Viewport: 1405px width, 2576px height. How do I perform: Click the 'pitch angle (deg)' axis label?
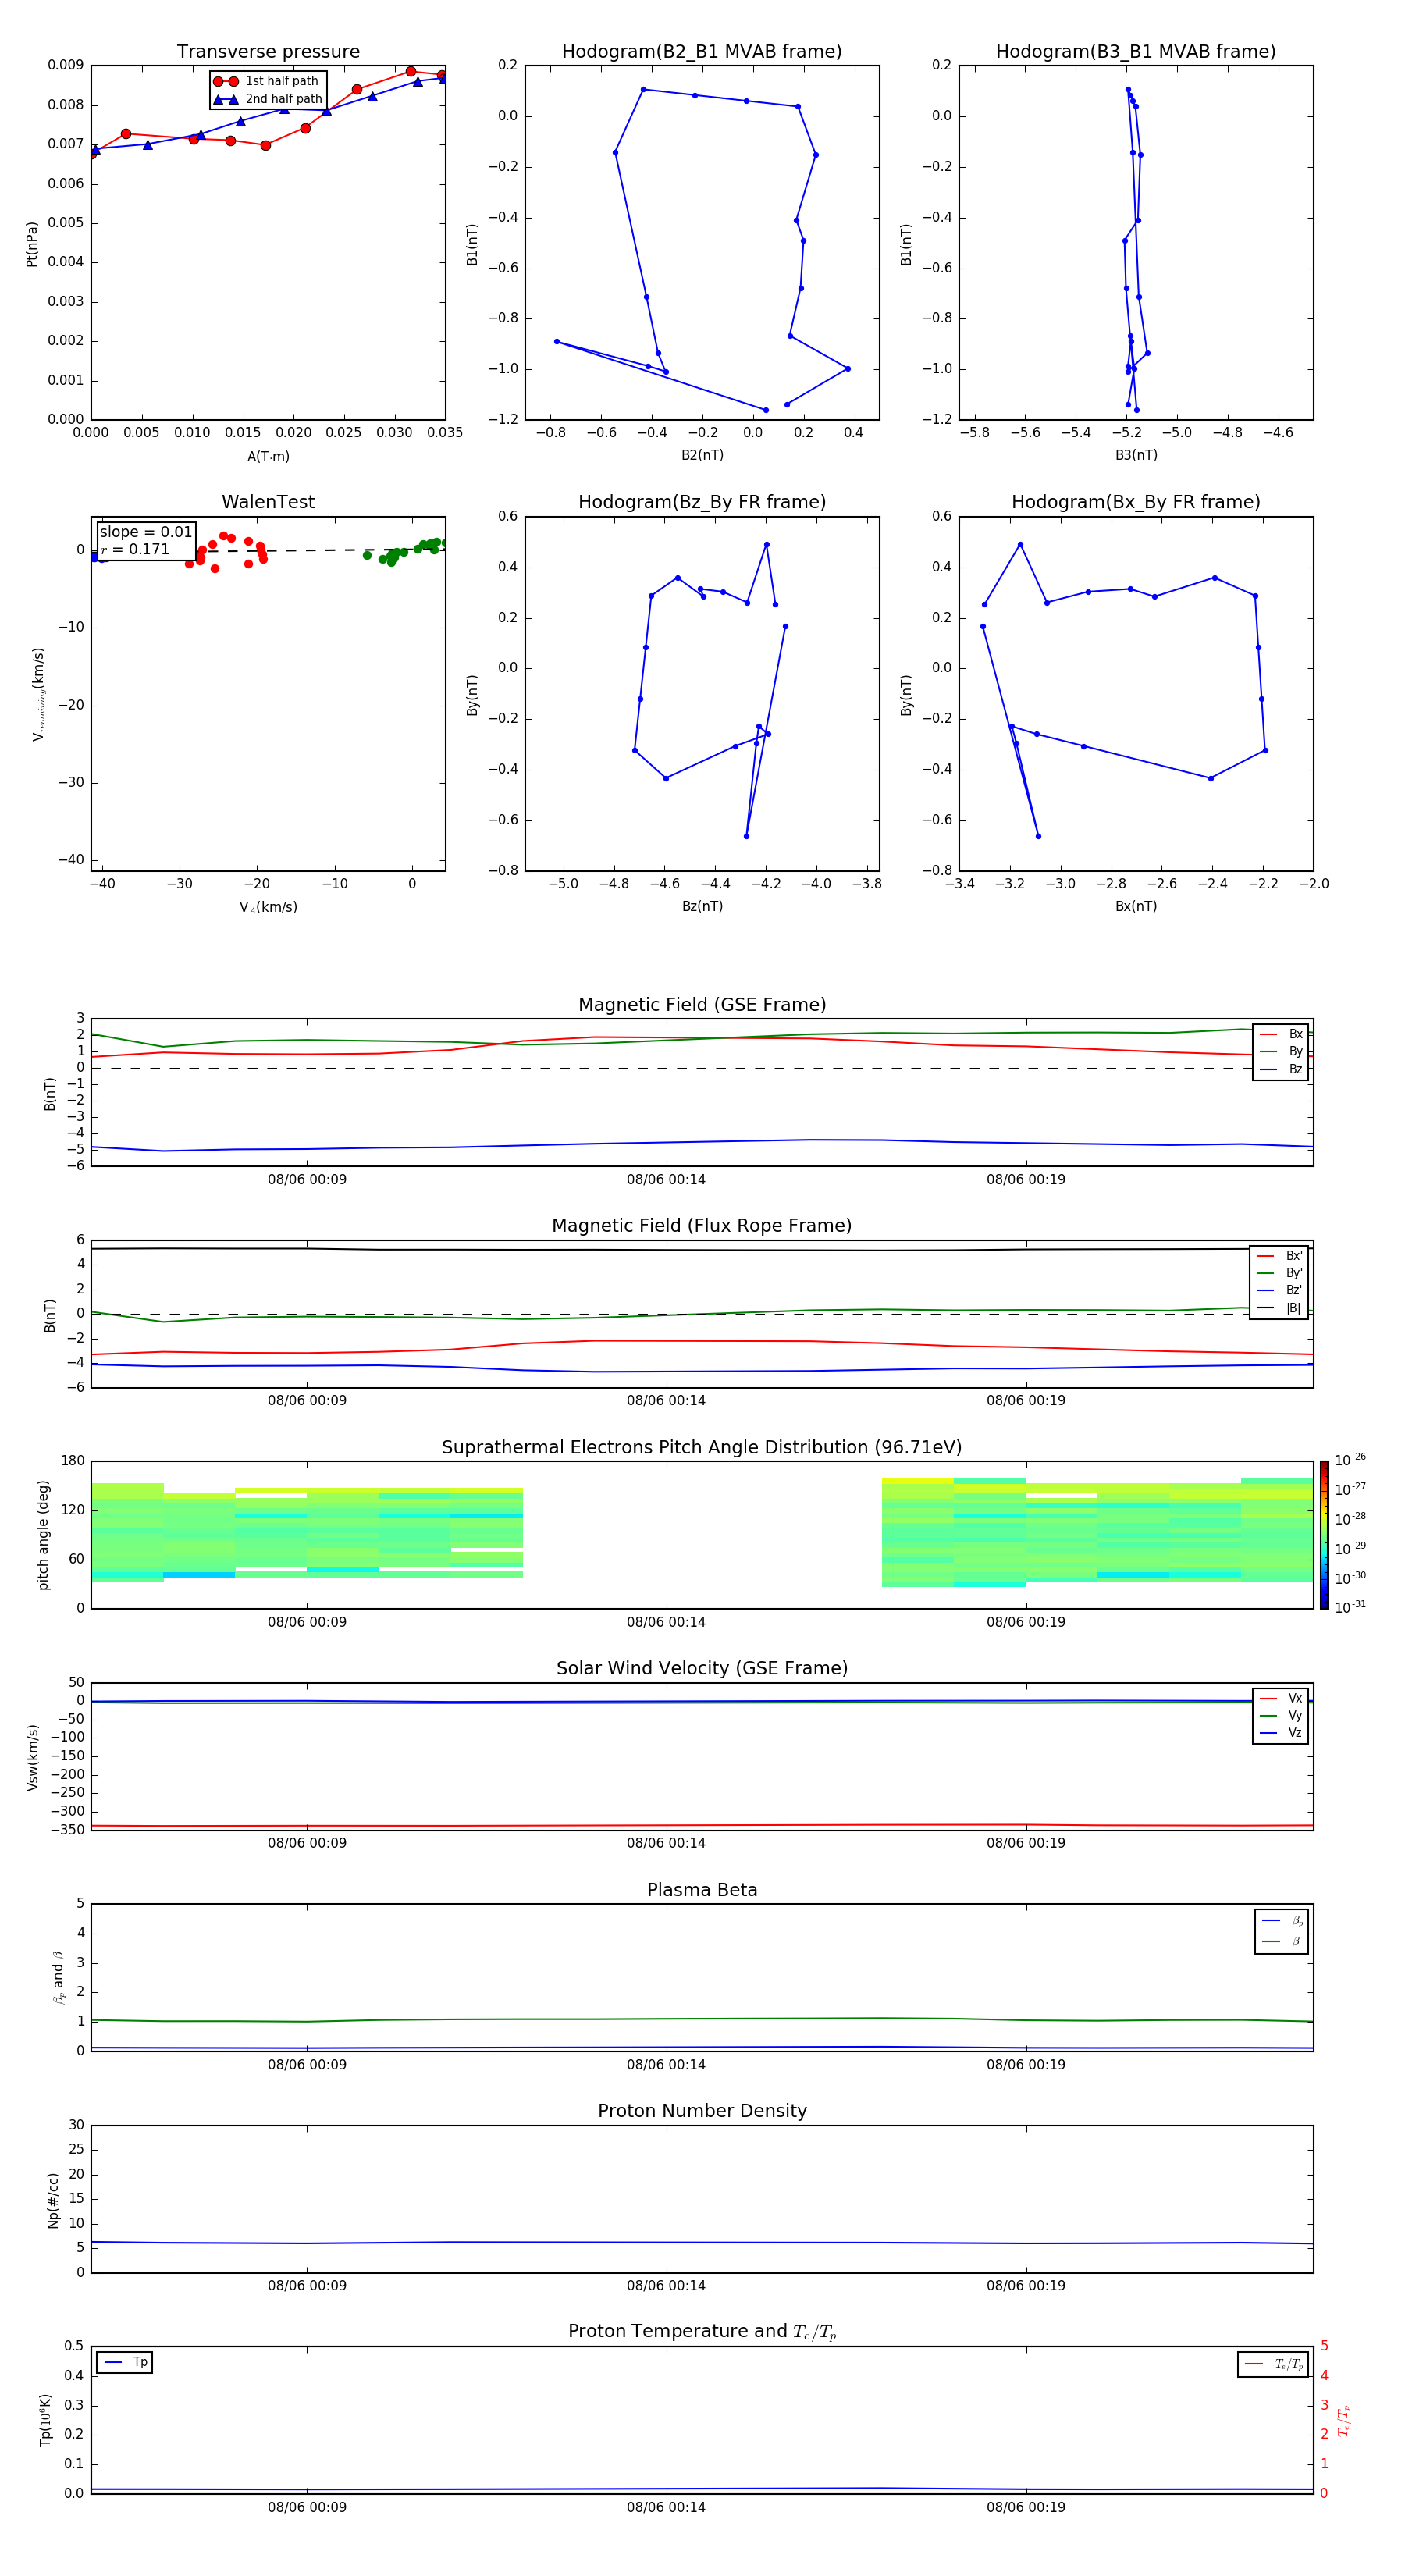(x=43, y=1535)
